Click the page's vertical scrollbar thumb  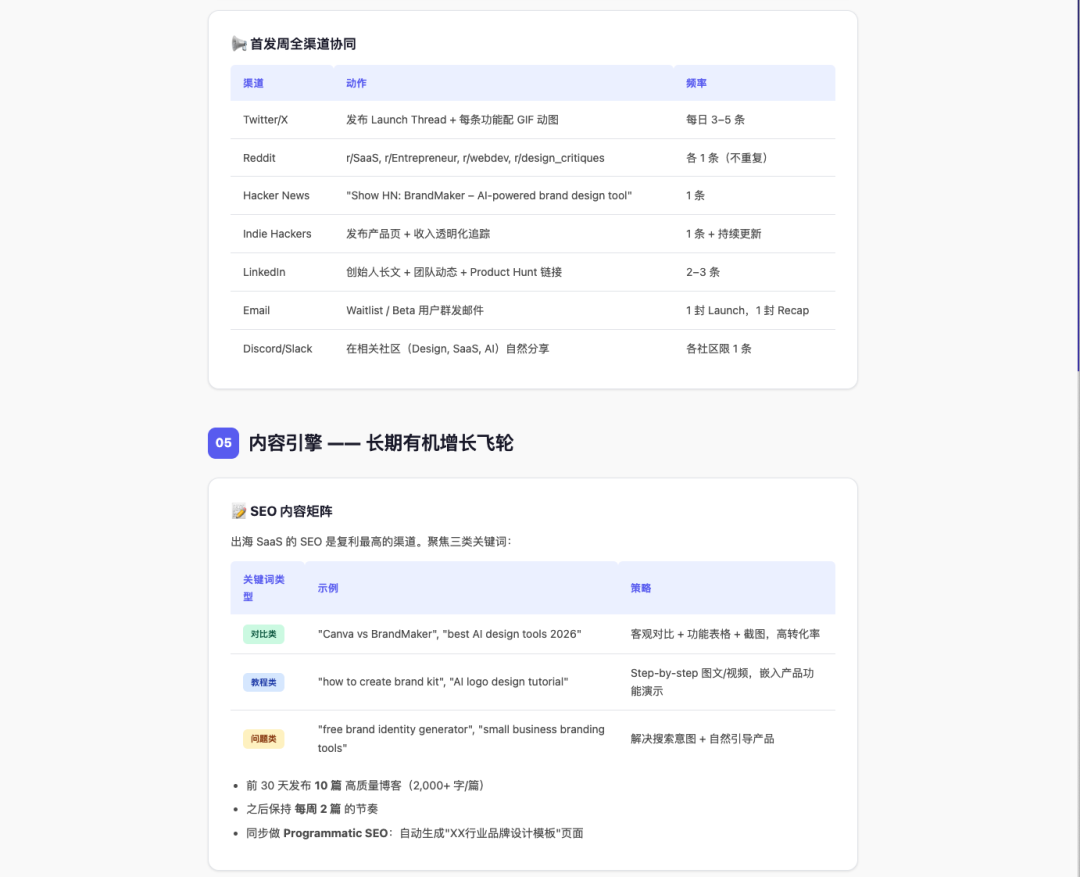pos(1078,186)
